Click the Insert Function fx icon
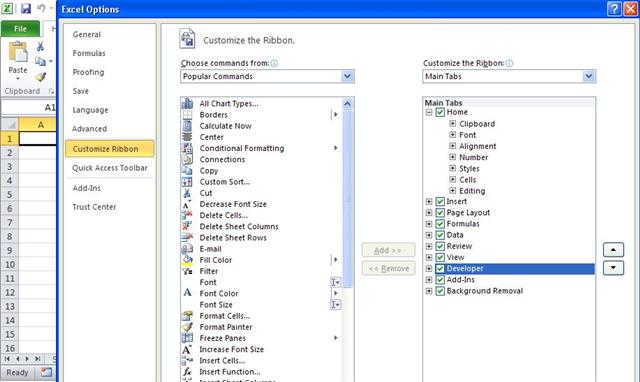Viewport: 640px width, 382px height. [187, 372]
